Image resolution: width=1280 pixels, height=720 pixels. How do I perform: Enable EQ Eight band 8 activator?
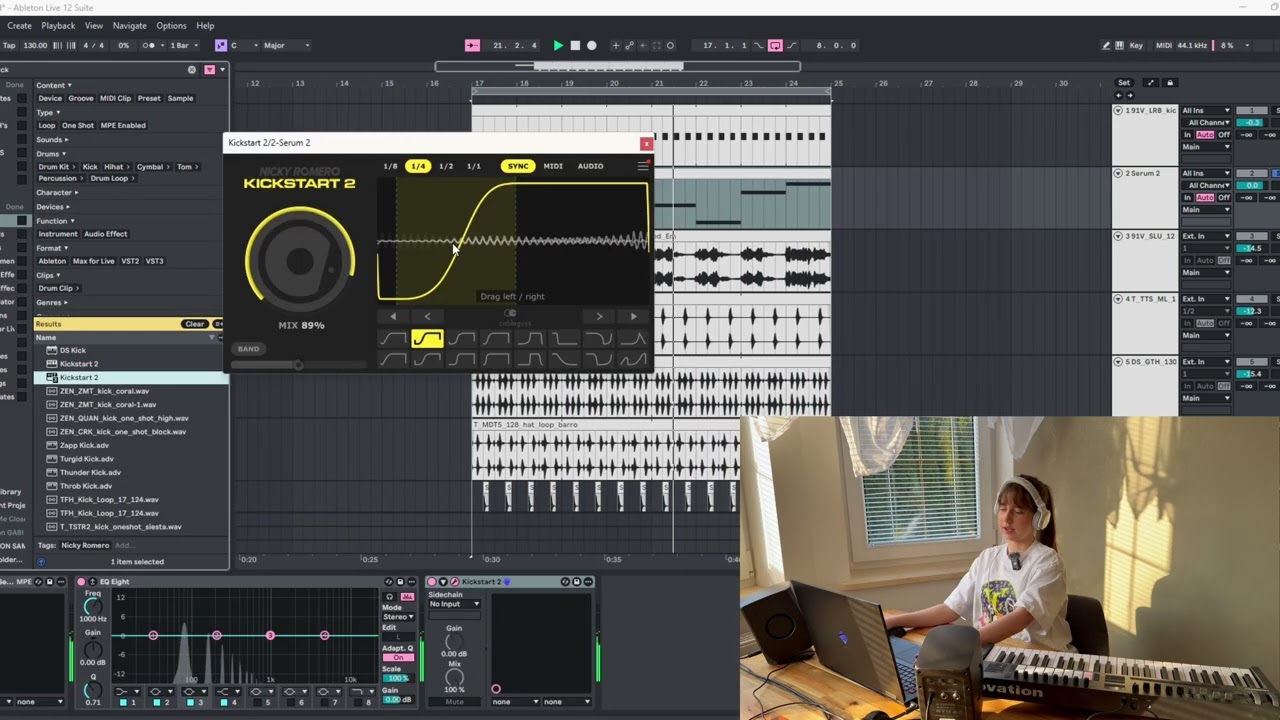pos(359,702)
